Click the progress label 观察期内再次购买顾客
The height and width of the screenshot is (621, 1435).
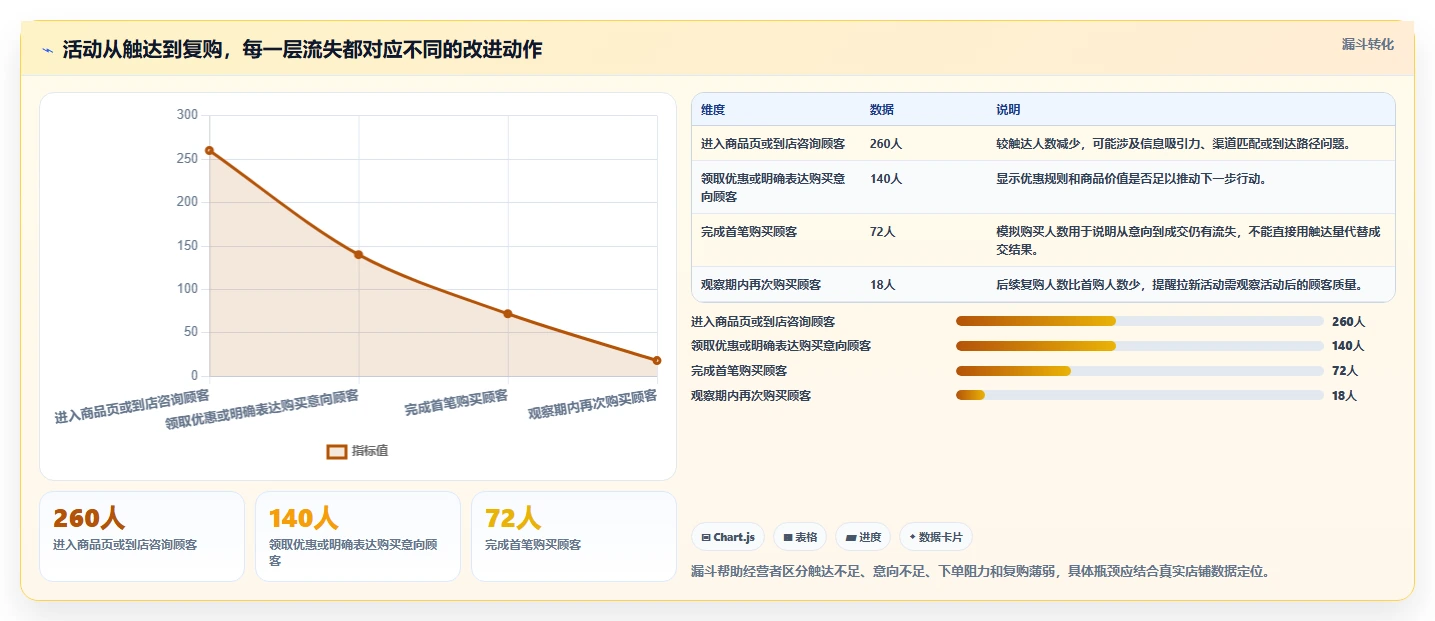pyautogui.click(x=751, y=395)
